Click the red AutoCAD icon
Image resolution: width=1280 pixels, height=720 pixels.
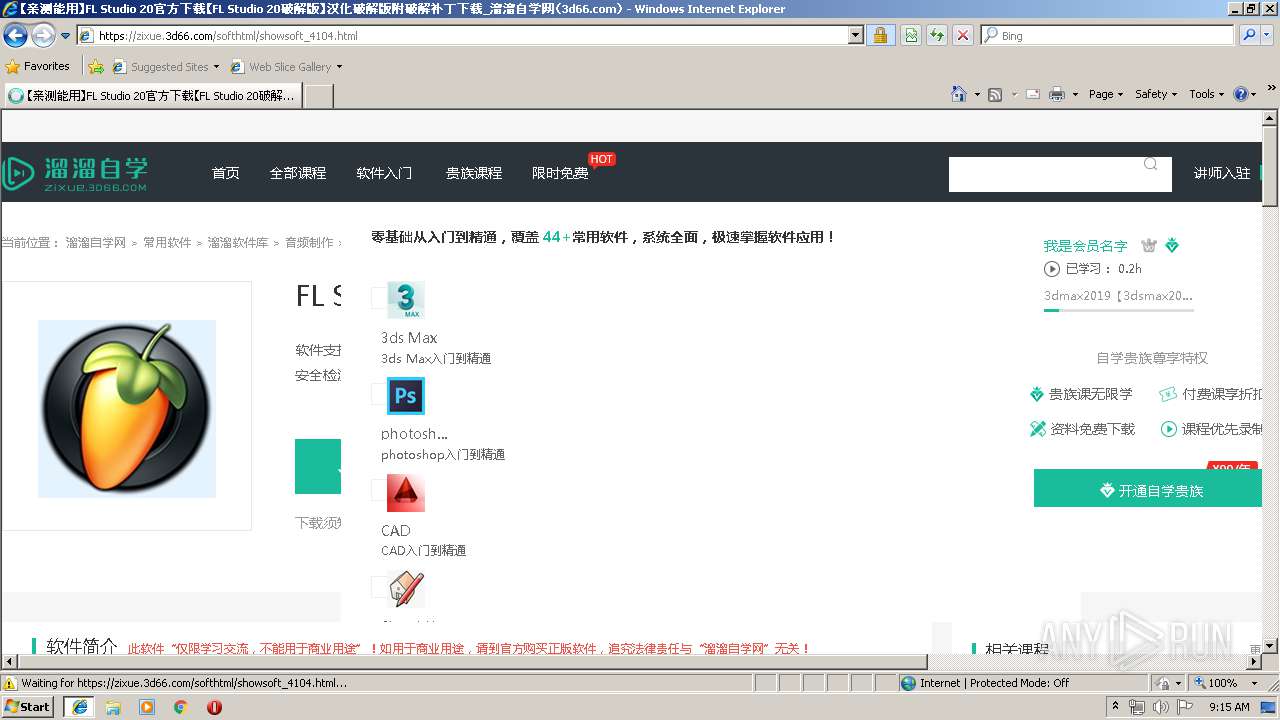(405, 492)
